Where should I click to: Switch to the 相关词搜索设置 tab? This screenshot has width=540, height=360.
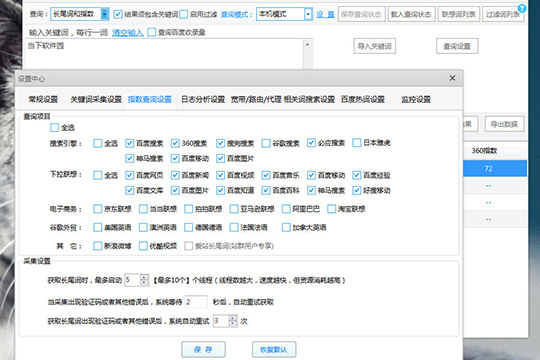[309, 100]
